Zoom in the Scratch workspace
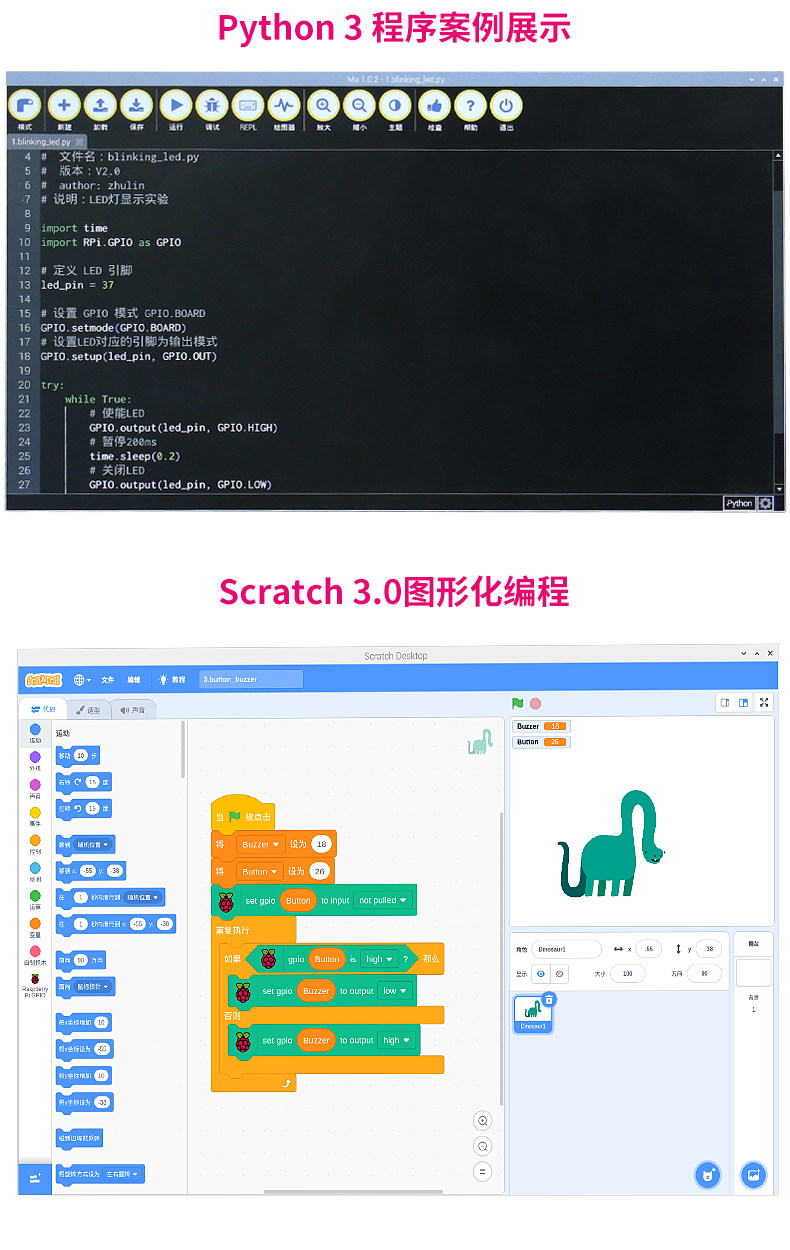The height and width of the screenshot is (1250, 790). 483,1121
